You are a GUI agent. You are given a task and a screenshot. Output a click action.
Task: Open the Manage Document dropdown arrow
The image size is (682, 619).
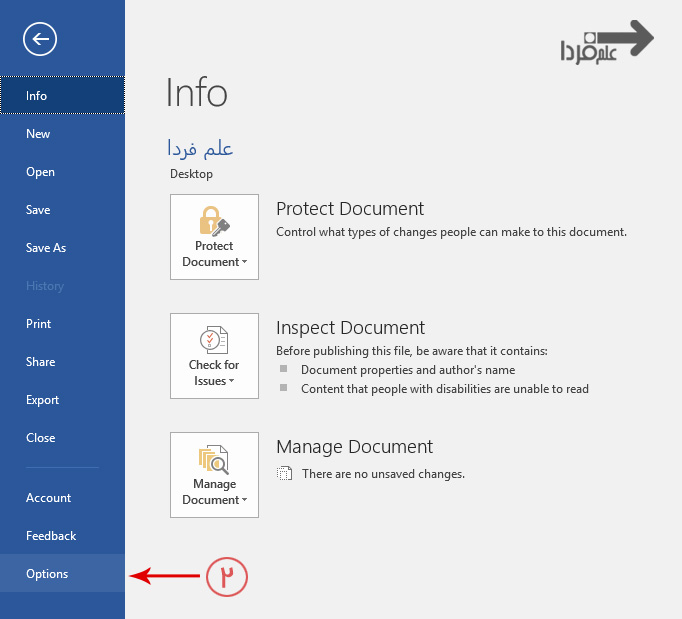click(x=244, y=501)
